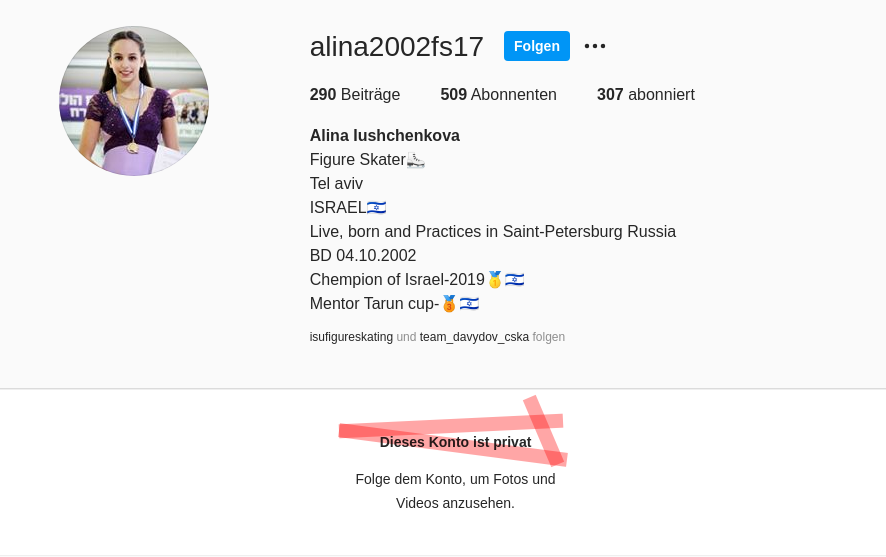Open the circular profile picture

(134, 101)
